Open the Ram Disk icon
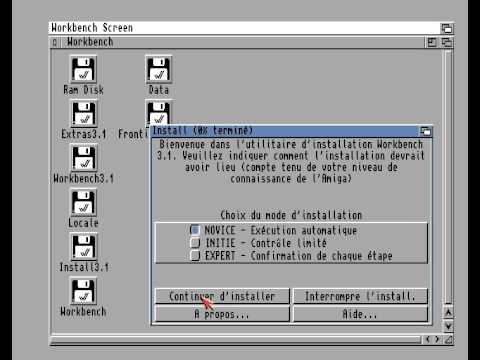The height and width of the screenshot is (360, 480). pos(83,69)
